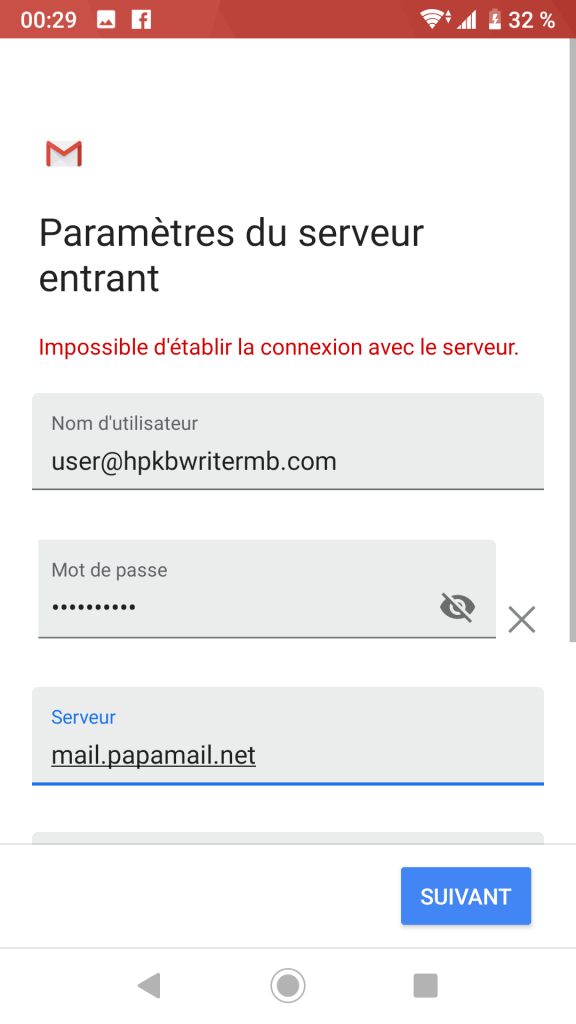Clear the password with the X icon

click(x=522, y=620)
